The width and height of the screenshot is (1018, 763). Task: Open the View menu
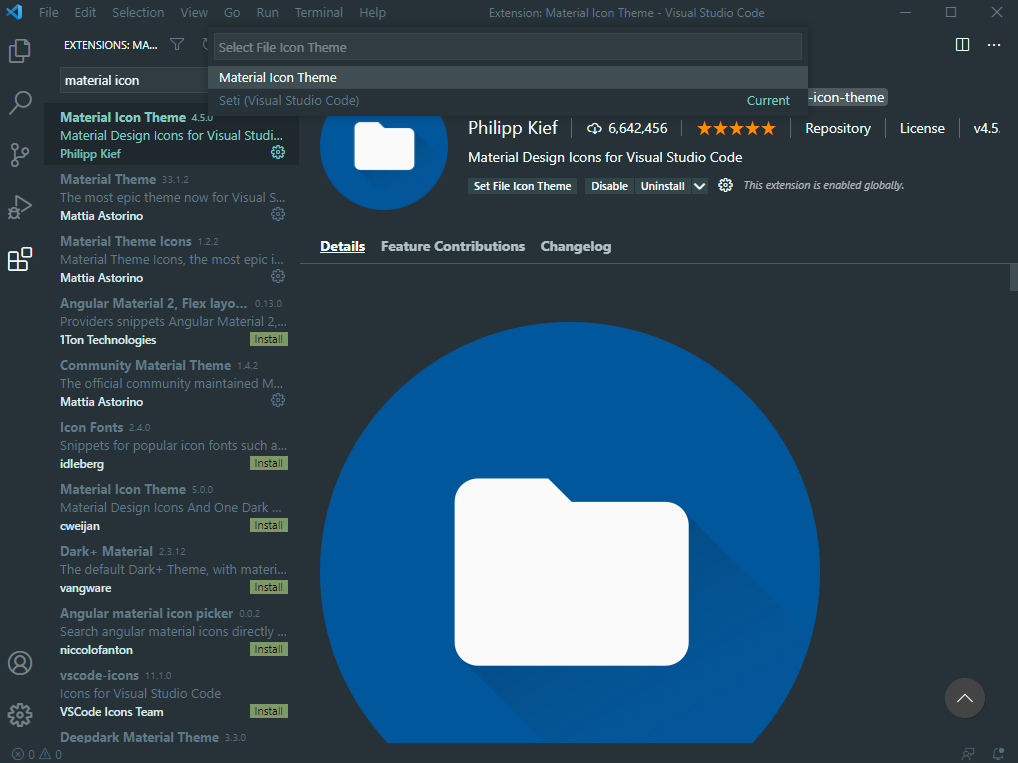coord(193,12)
